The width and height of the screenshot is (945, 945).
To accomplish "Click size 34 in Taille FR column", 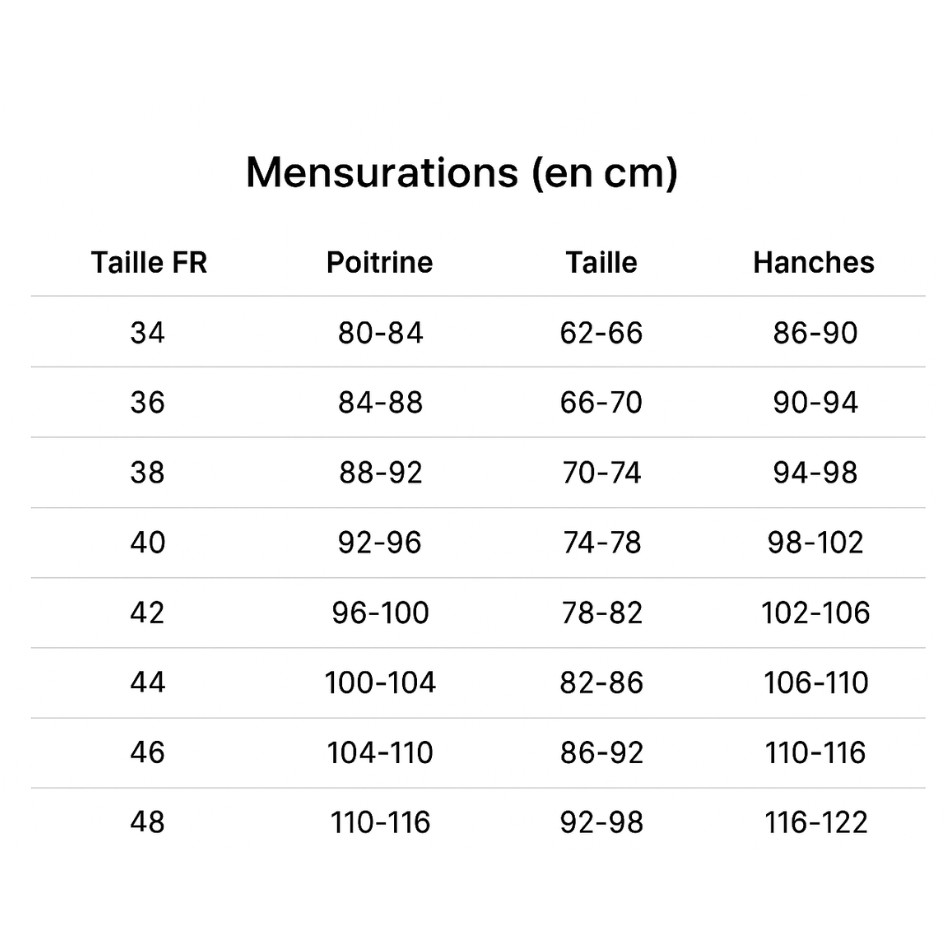I will tap(147, 333).
